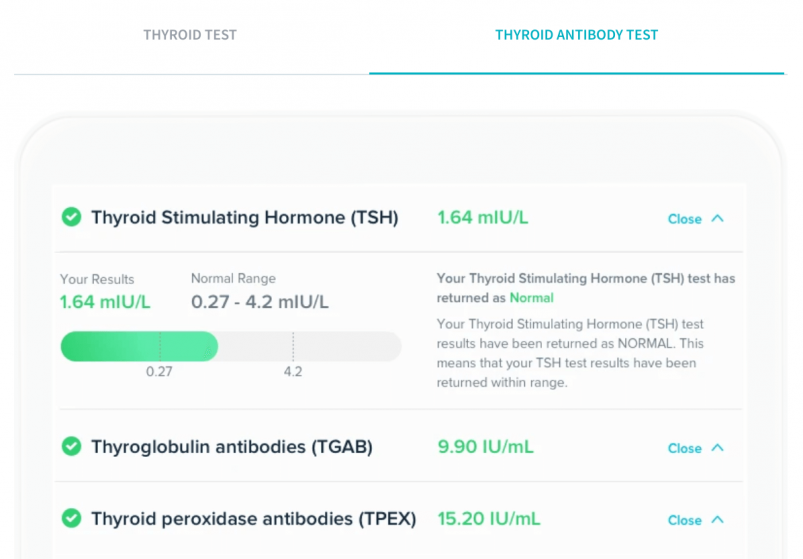Viewport: 803px width, 559px height.
Task: Click the Thyroid Stimulating Hormone (TSH) heading
Action: click(x=245, y=218)
